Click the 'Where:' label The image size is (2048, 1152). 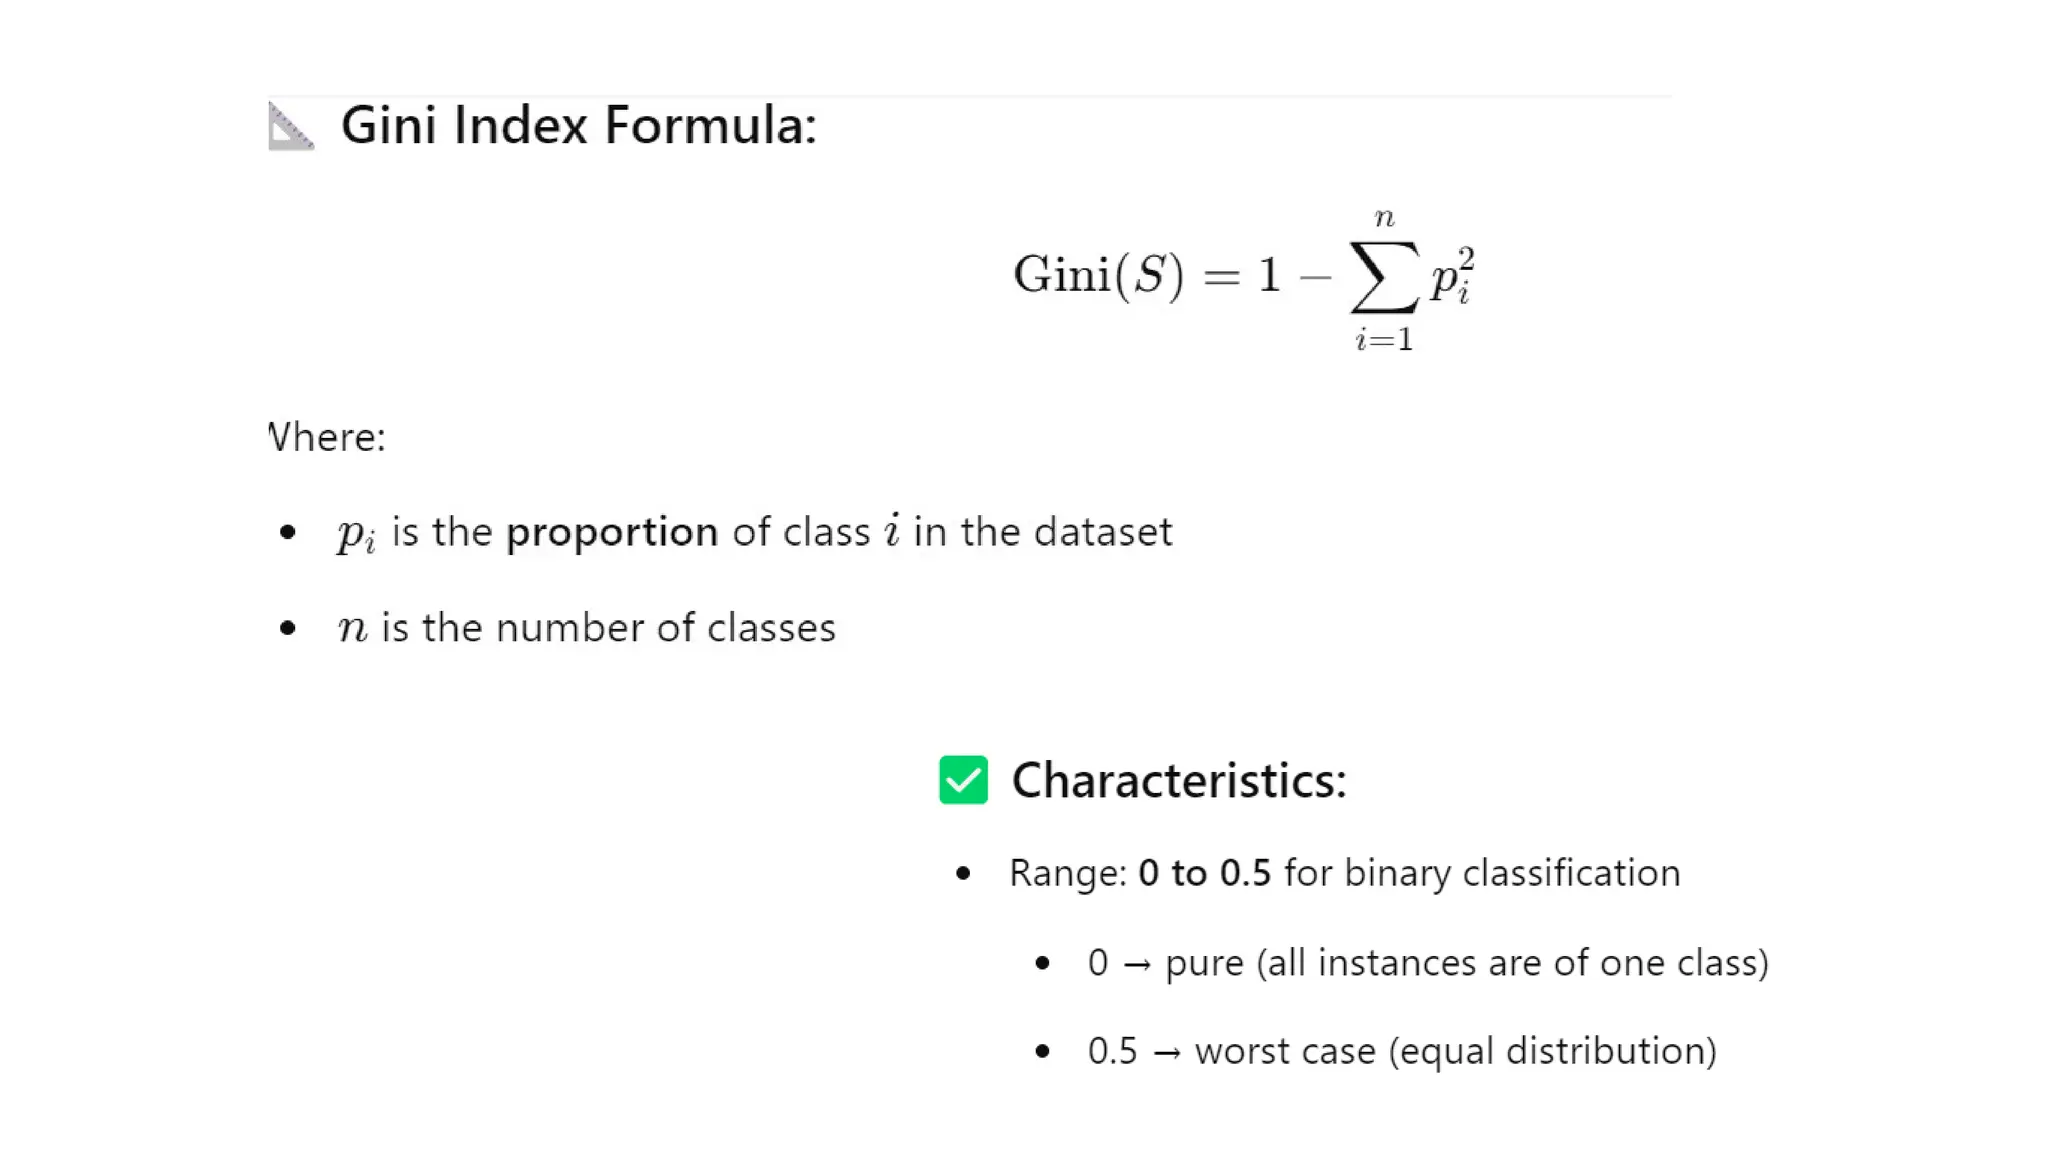(x=327, y=437)
